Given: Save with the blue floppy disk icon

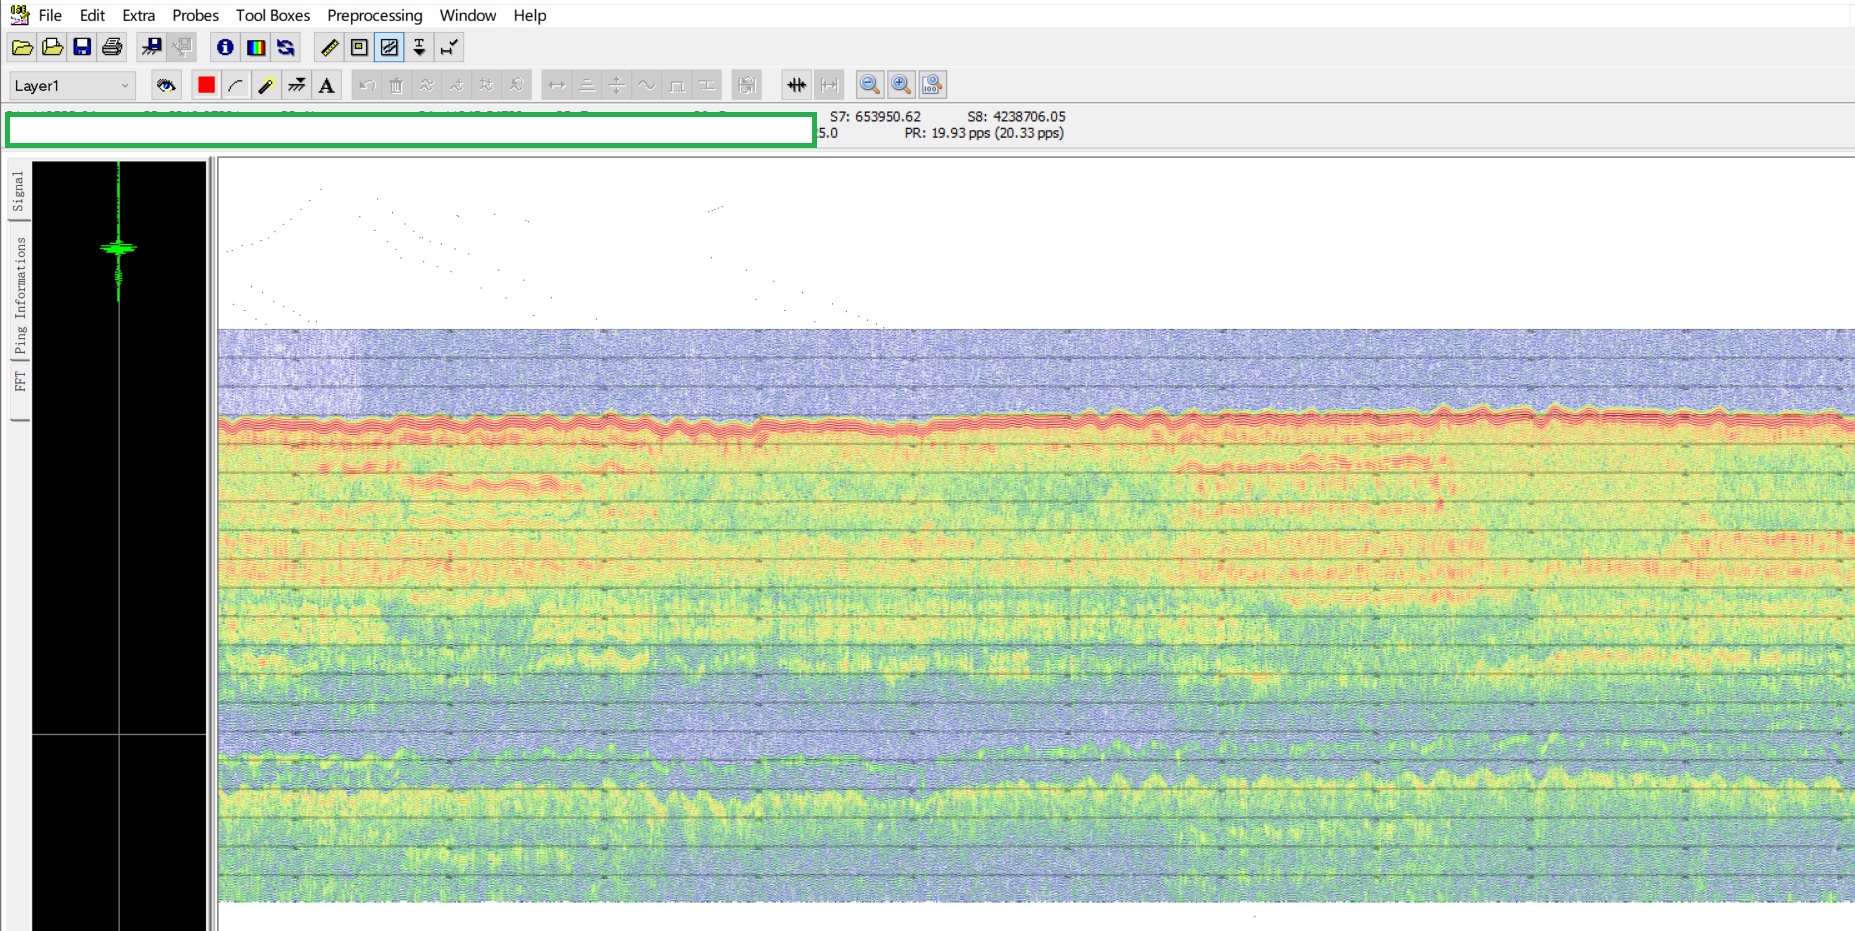Looking at the screenshot, I should click(82, 47).
